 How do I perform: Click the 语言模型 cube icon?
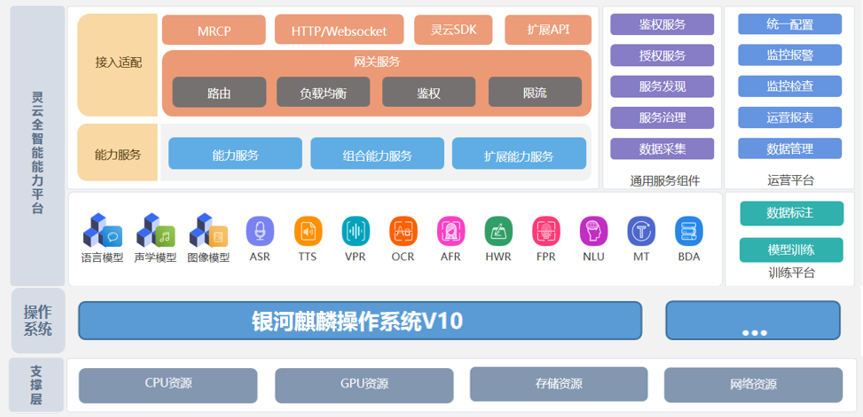tap(102, 230)
